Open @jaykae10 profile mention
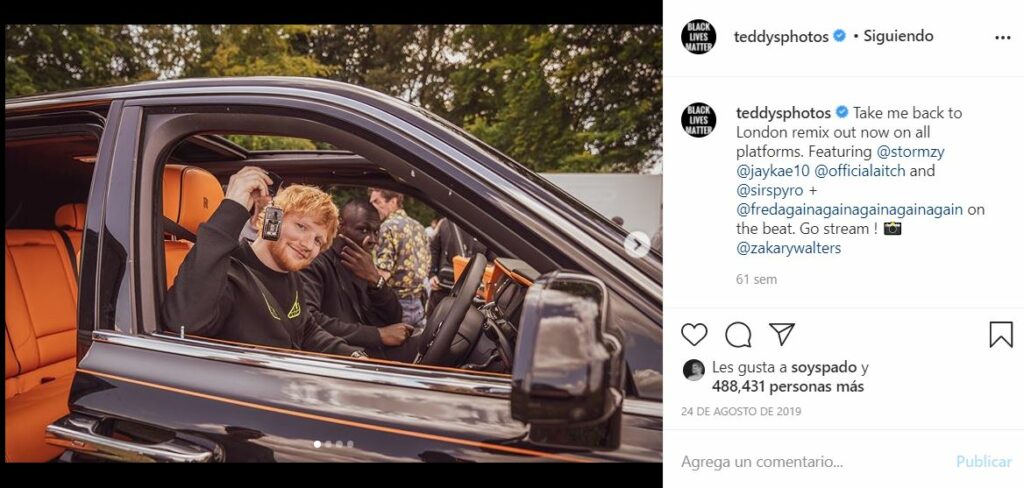The width and height of the screenshot is (1024, 488). click(772, 171)
